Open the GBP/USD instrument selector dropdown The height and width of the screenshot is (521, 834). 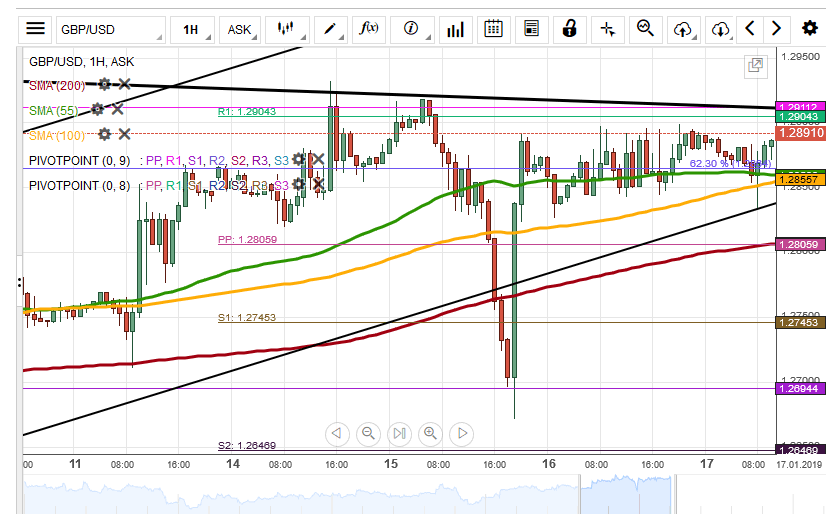coord(110,29)
